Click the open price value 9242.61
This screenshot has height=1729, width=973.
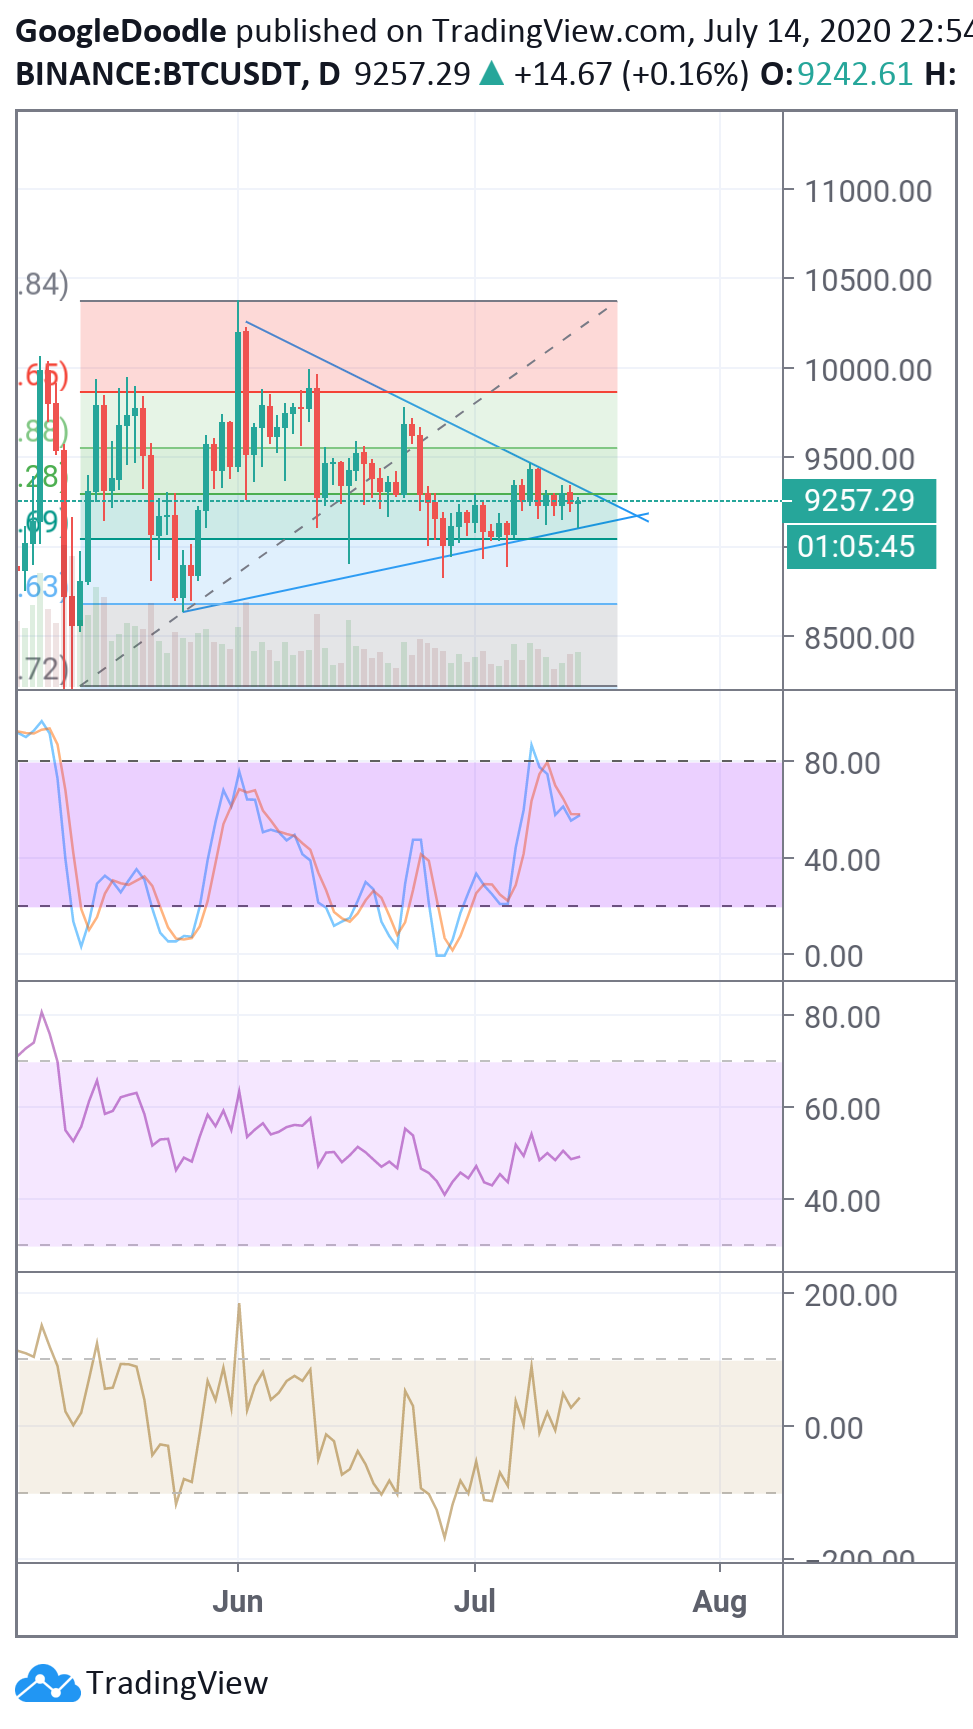click(x=855, y=74)
